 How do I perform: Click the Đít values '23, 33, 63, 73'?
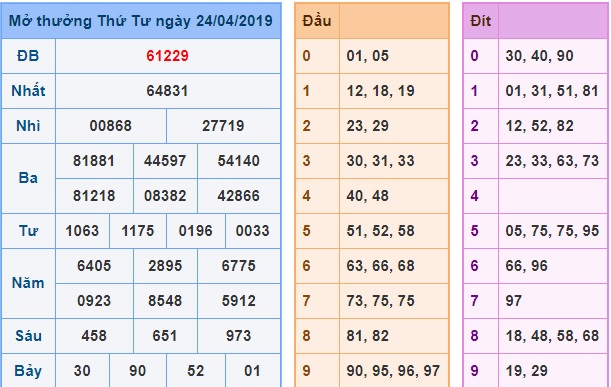[552, 161]
